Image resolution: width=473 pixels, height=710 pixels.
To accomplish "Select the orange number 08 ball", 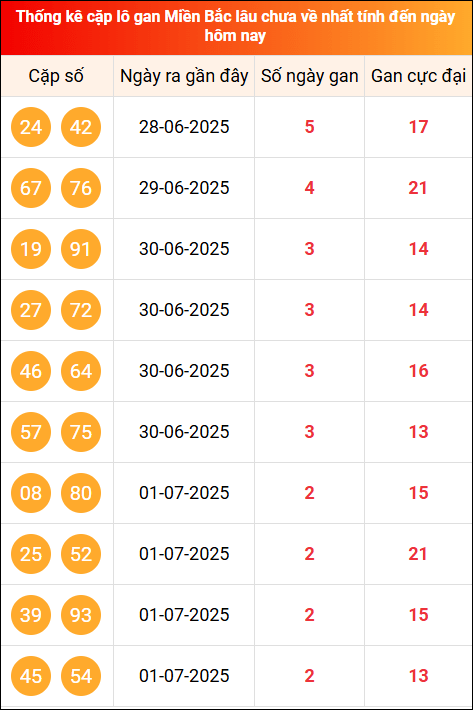I will tap(31, 493).
